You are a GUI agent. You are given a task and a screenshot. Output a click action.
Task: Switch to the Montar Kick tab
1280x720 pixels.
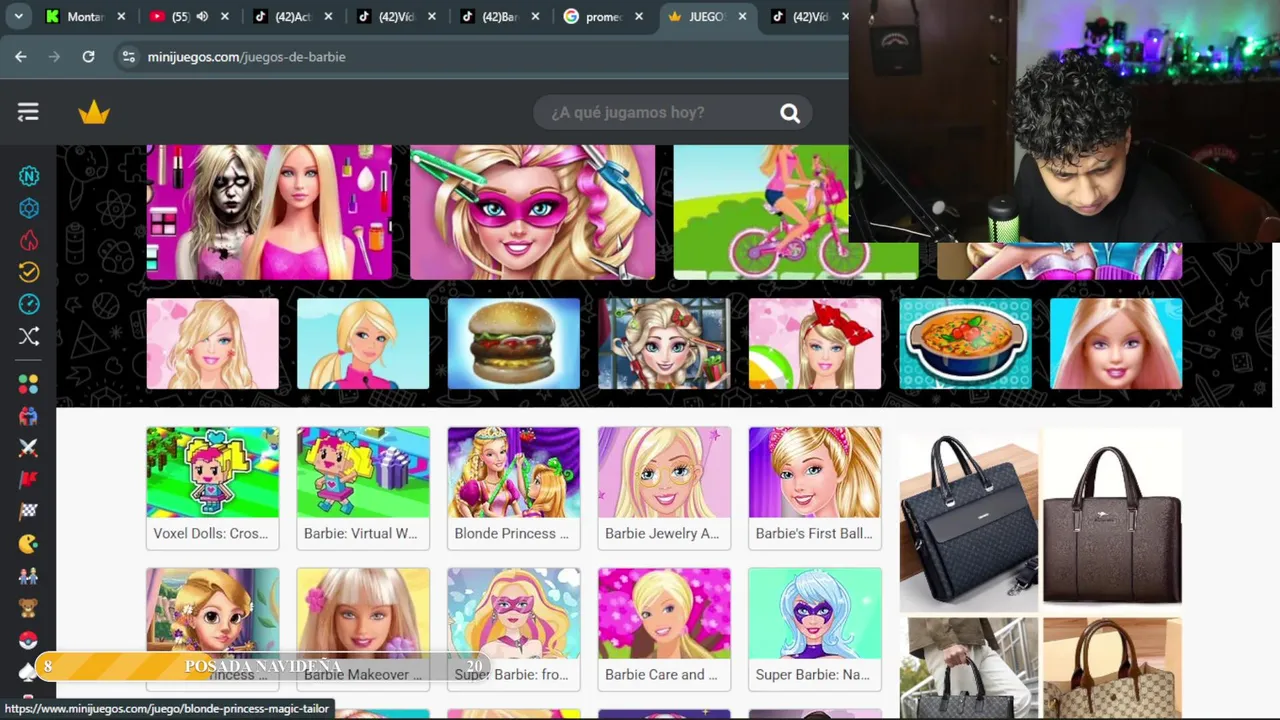(x=85, y=16)
